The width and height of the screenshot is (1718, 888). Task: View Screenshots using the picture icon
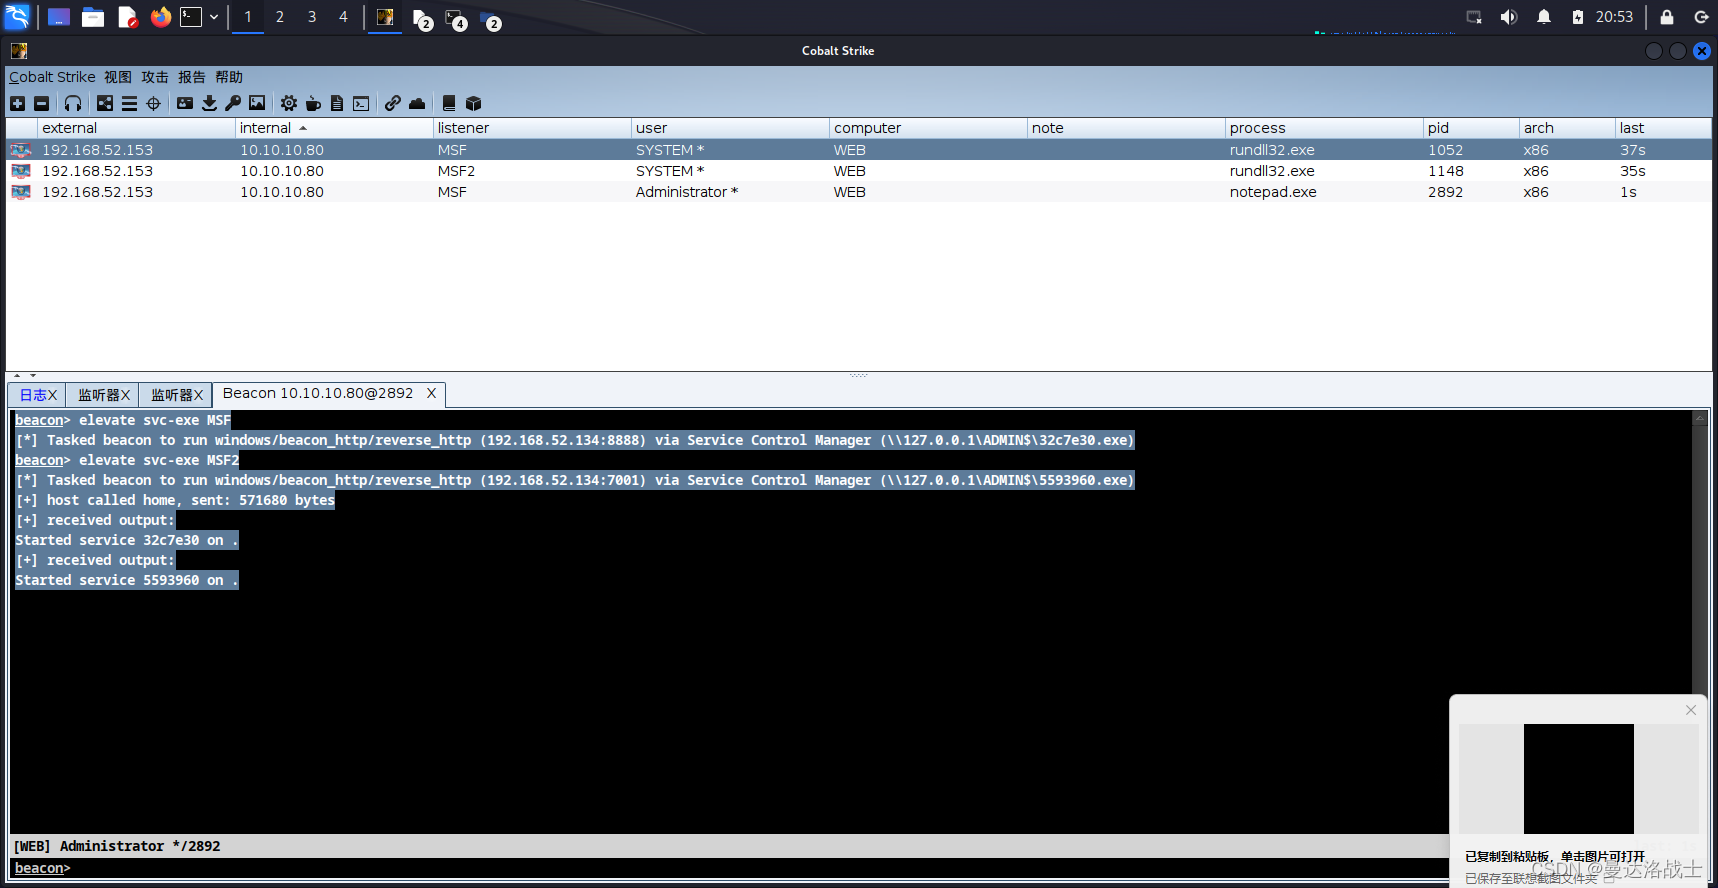257,103
